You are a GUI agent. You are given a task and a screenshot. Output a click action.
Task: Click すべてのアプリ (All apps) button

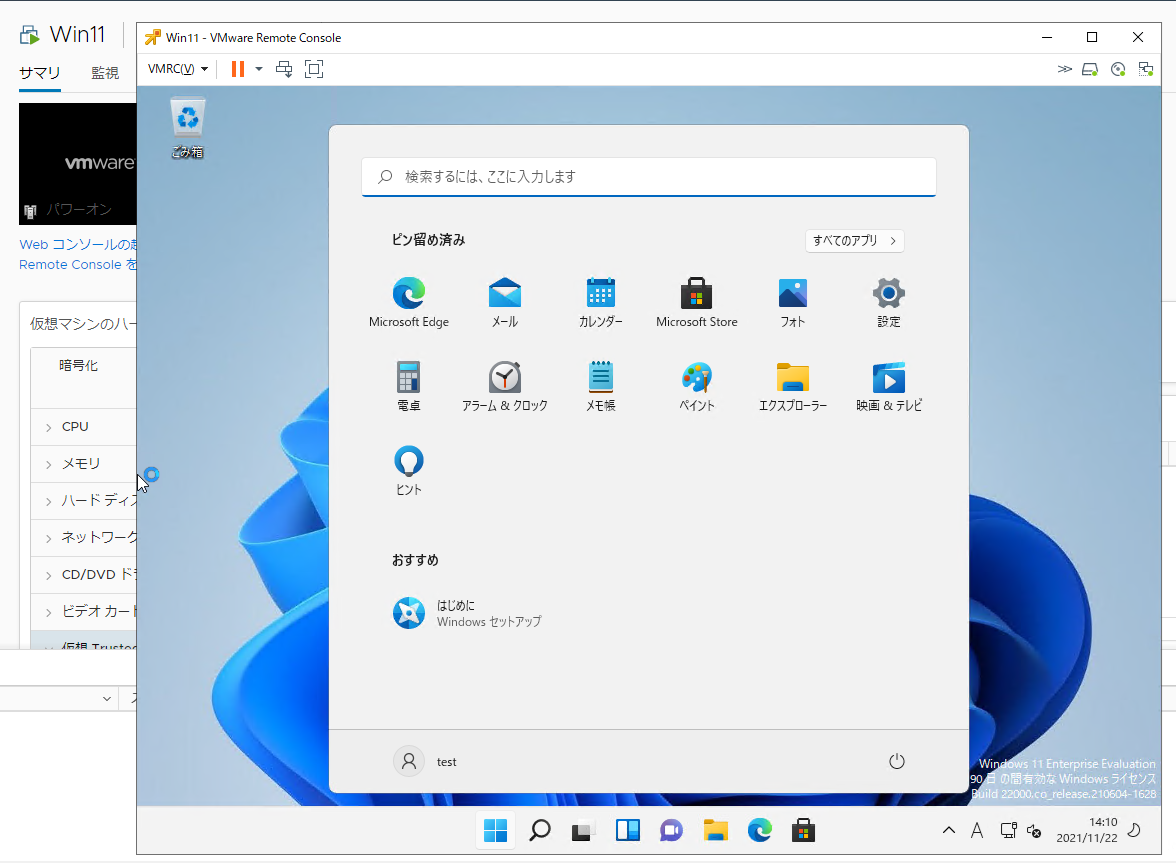point(854,241)
